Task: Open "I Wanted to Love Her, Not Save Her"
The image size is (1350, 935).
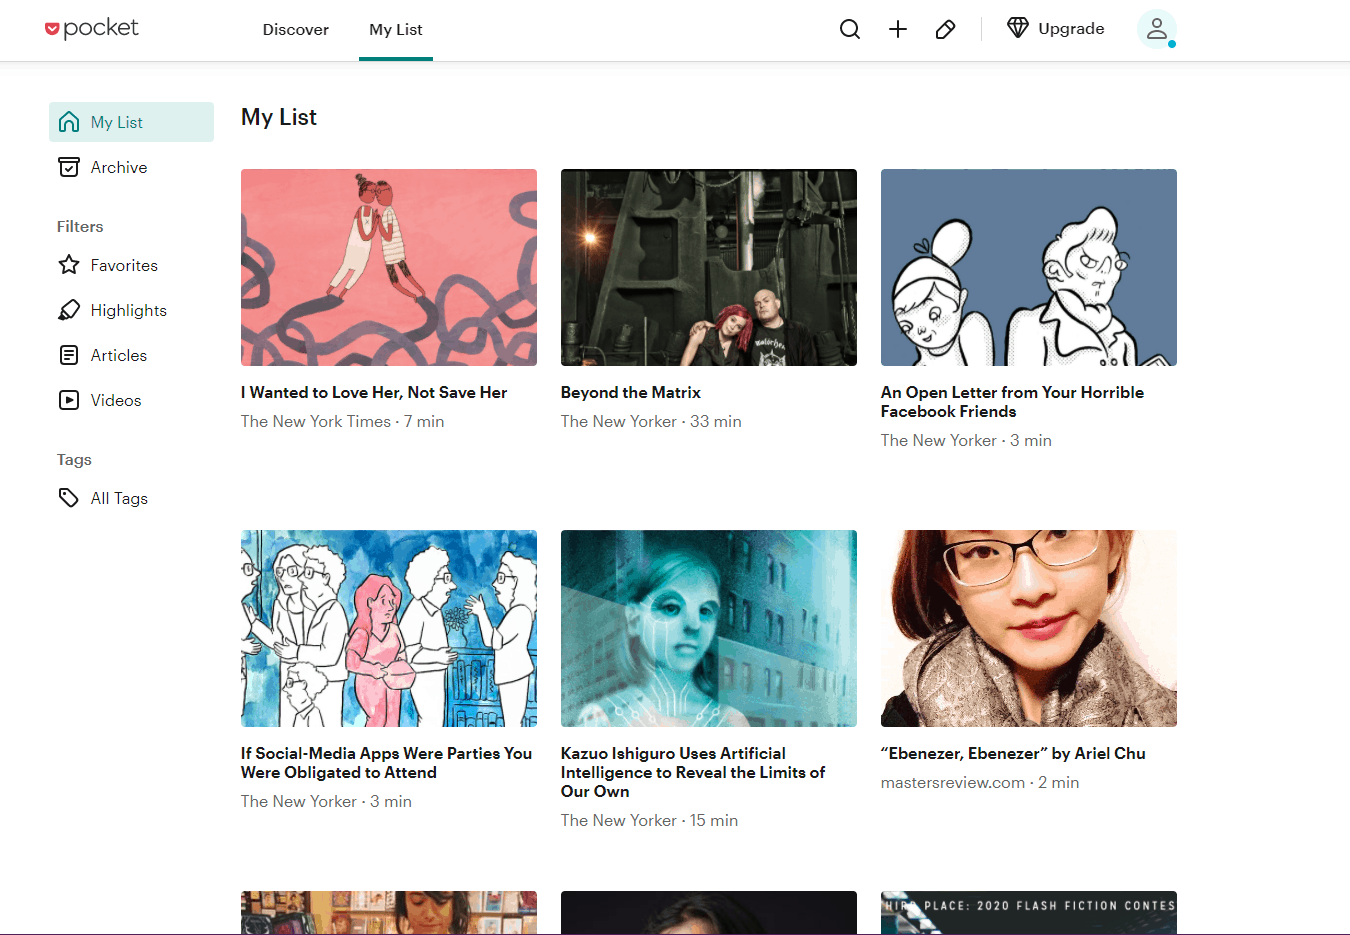Action: click(373, 392)
